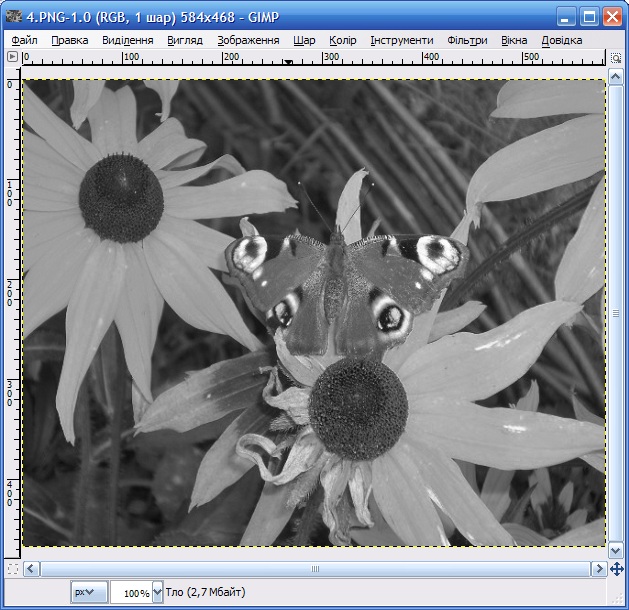629x610 pixels.
Task: Click the horizontal scrollbar thumb
Action: tap(314, 569)
